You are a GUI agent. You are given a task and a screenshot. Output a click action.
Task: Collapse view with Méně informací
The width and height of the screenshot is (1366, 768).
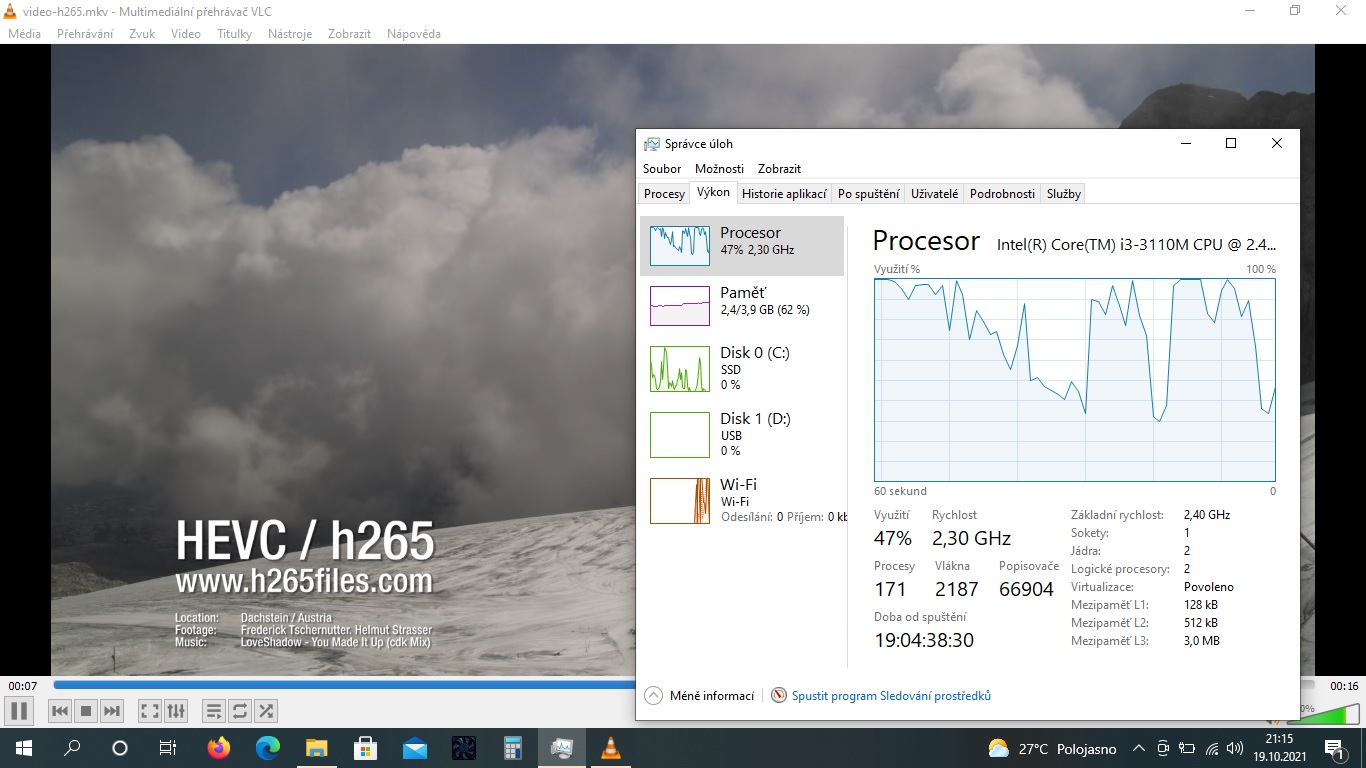[x=700, y=696]
